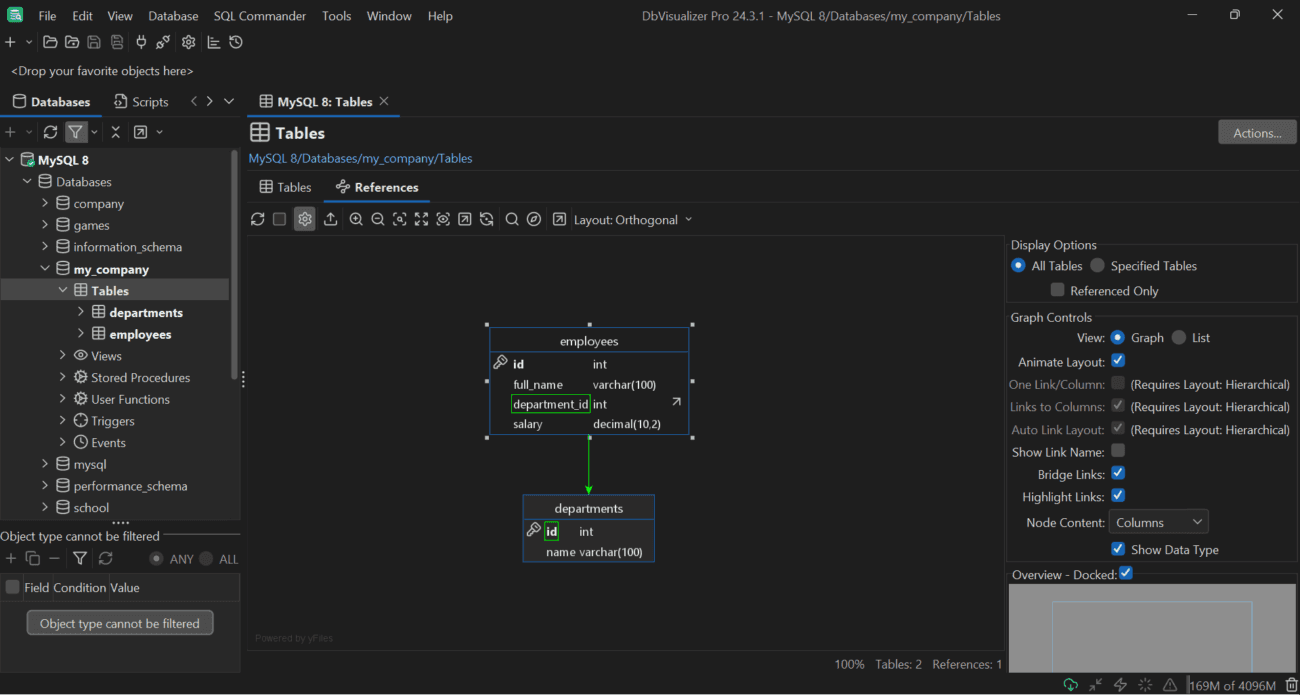Select the Specified Tables radio button
This screenshot has height=695, width=1300.
(x=1098, y=266)
